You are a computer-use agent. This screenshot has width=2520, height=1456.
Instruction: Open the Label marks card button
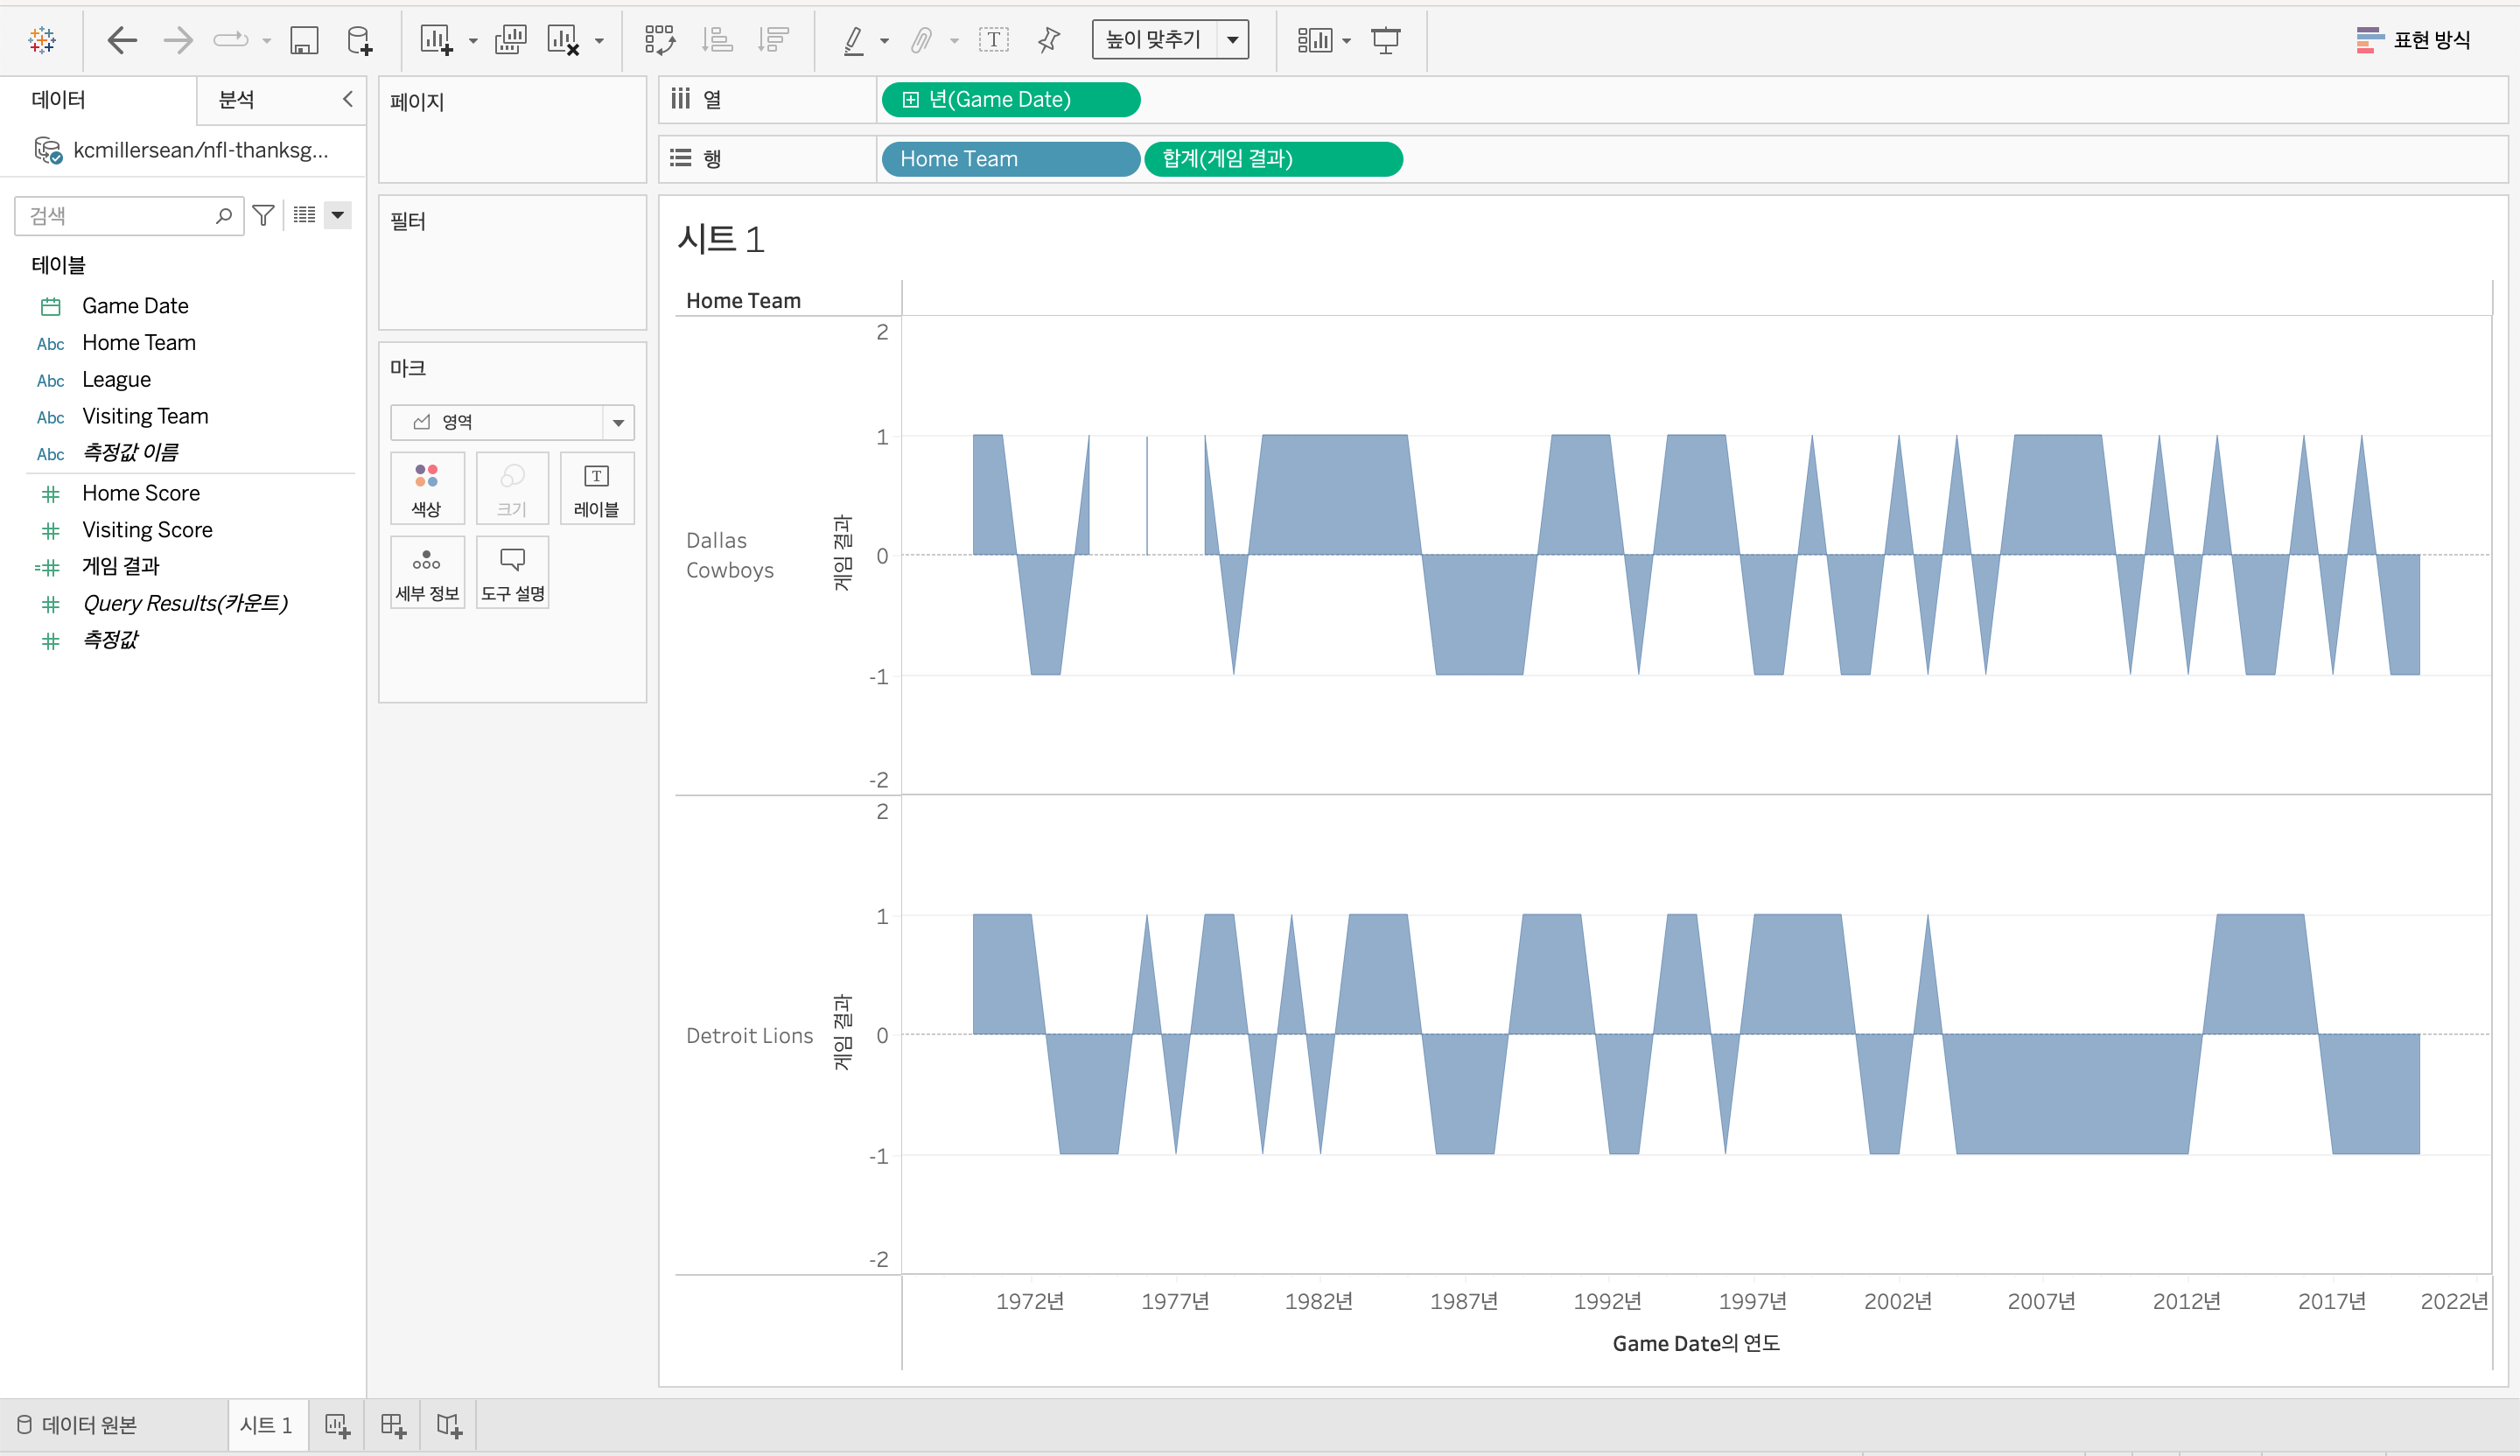[597, 488]
